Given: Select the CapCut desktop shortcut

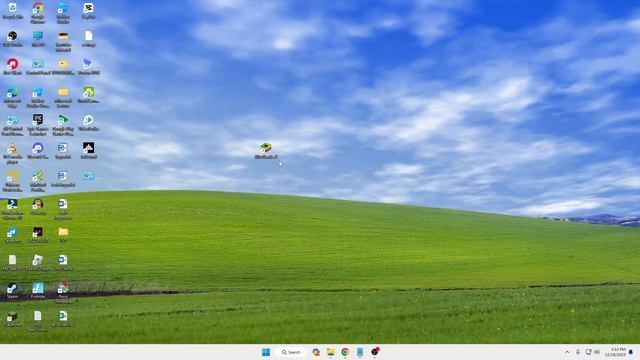Looking at the screenshot, I should pyautogui.click(x=88, y=11).
